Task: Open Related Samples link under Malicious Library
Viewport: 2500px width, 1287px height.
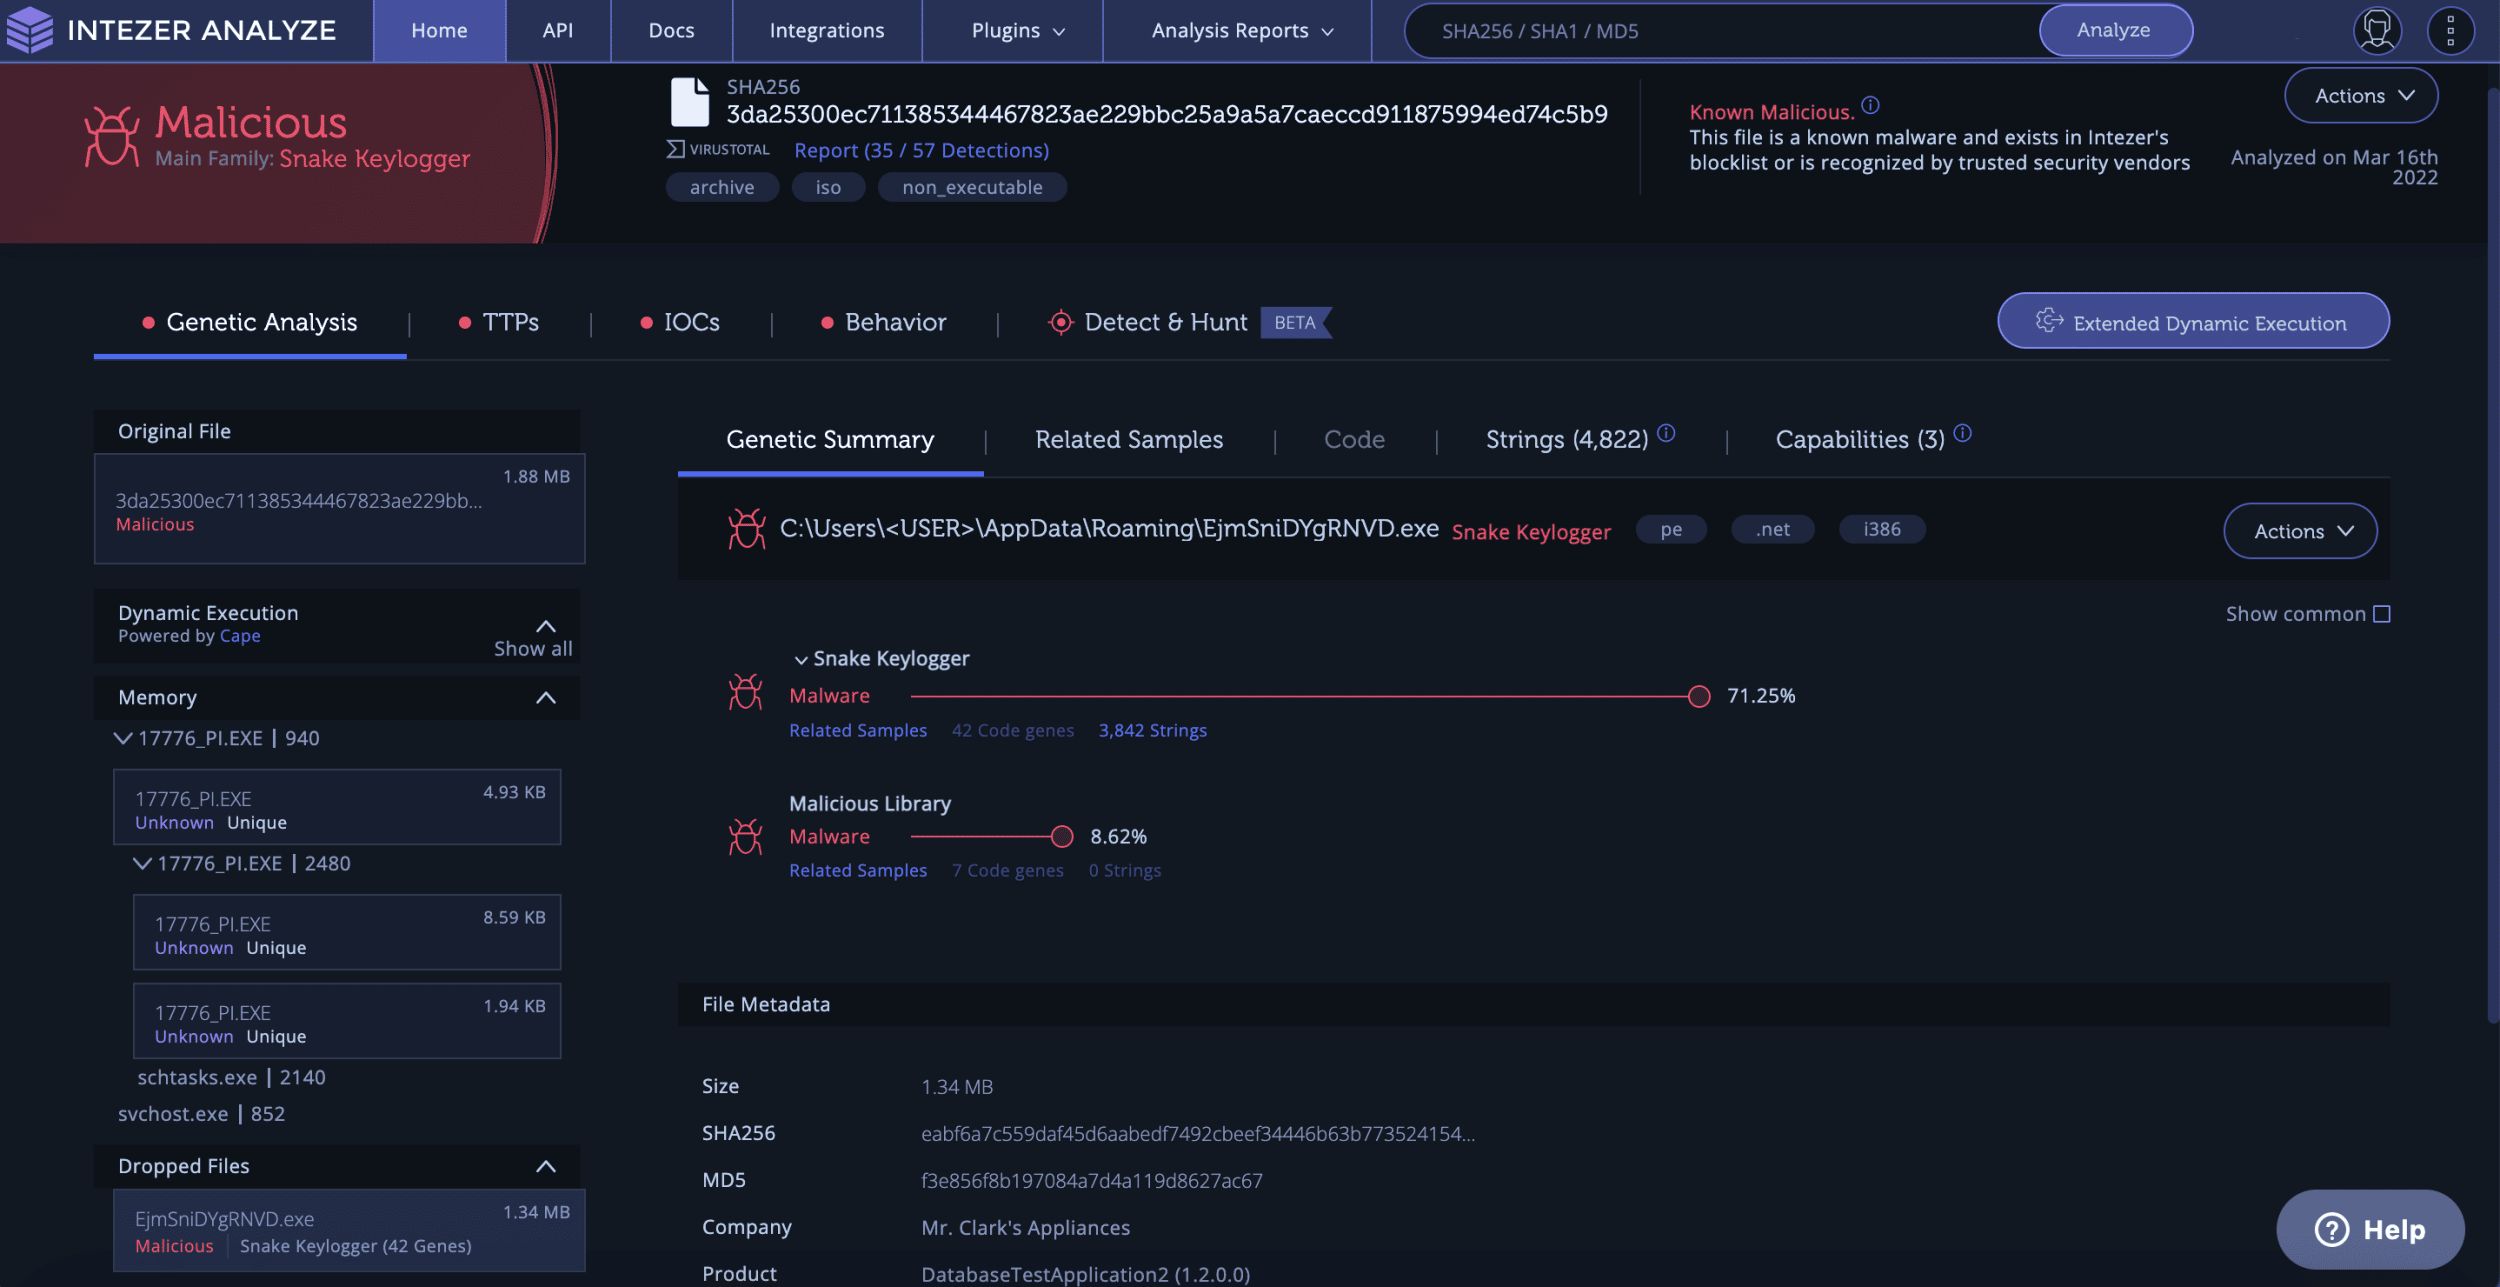Action: (x=858, y=870)
